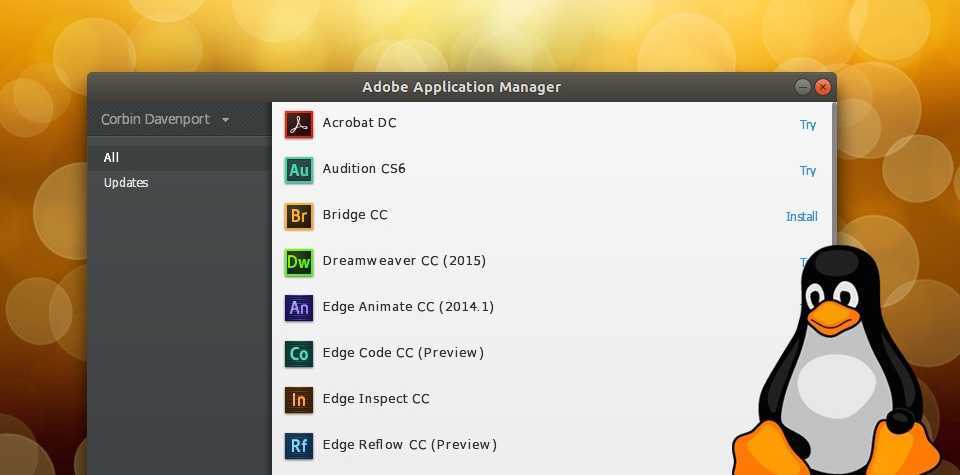The height and width of the screenshot is (475, 960).
Task: Open the Corbin Davenport account dropdown
Action: pos(156,120)
